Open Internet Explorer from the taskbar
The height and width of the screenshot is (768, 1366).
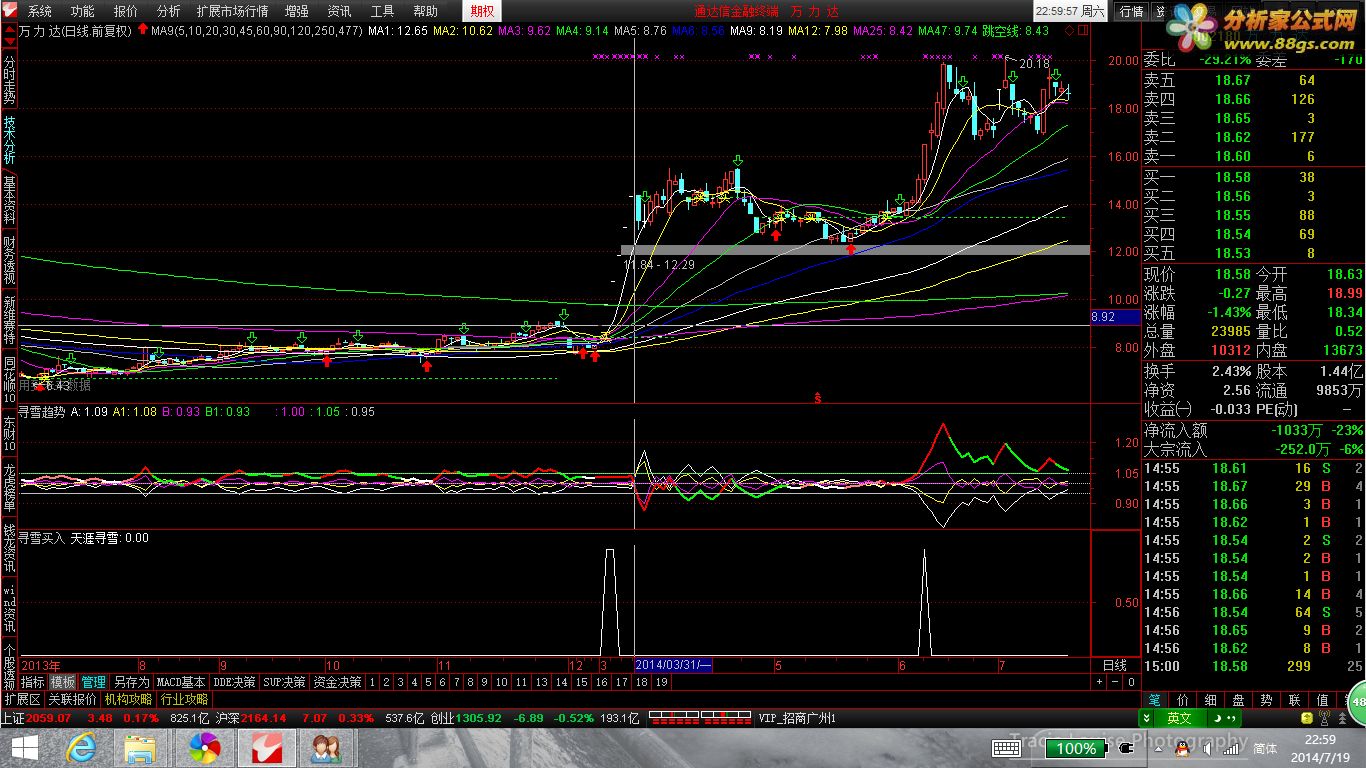coord(81,748)
